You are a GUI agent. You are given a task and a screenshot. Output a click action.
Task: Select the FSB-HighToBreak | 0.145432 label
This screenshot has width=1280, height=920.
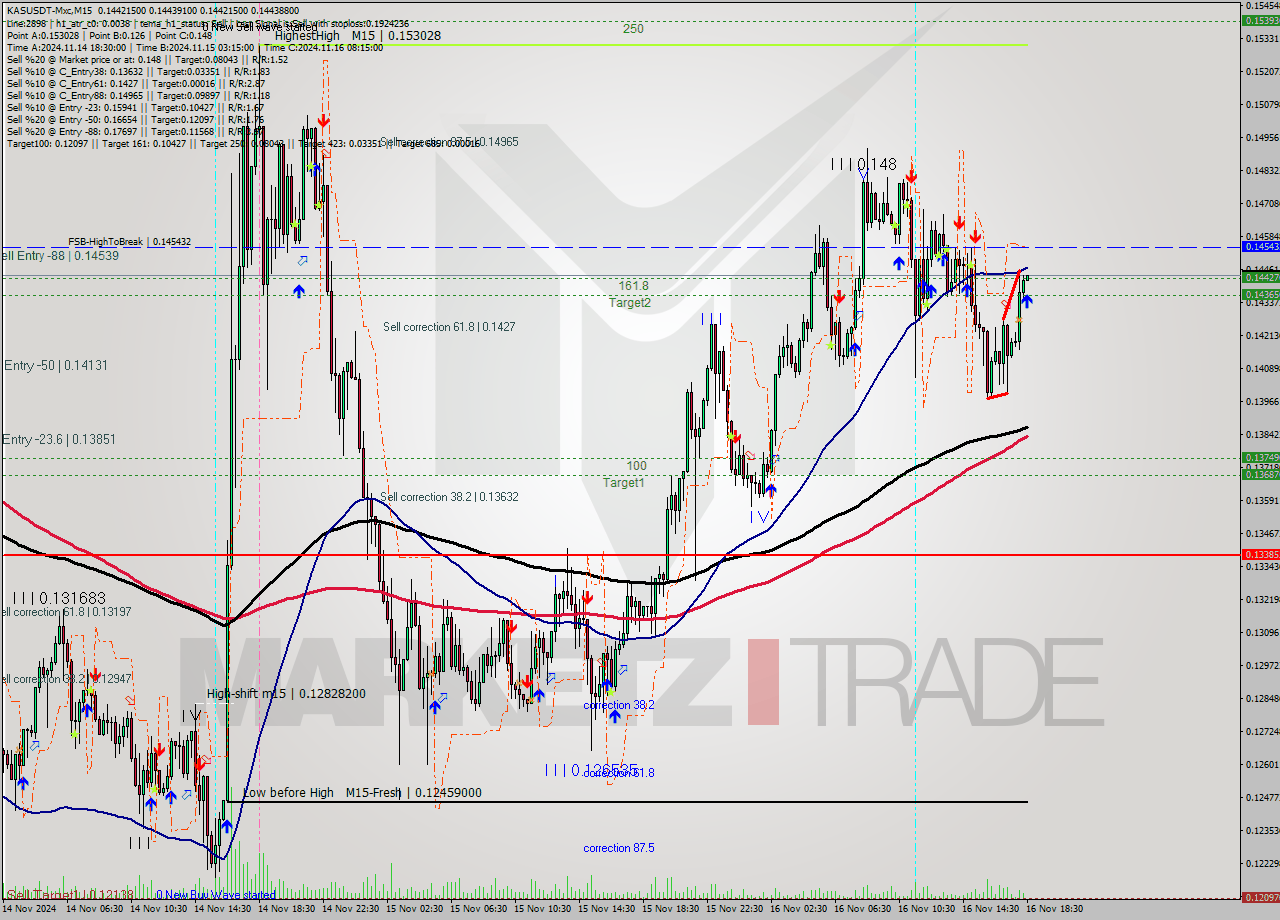pyautogui.click(x=129, y=242)
